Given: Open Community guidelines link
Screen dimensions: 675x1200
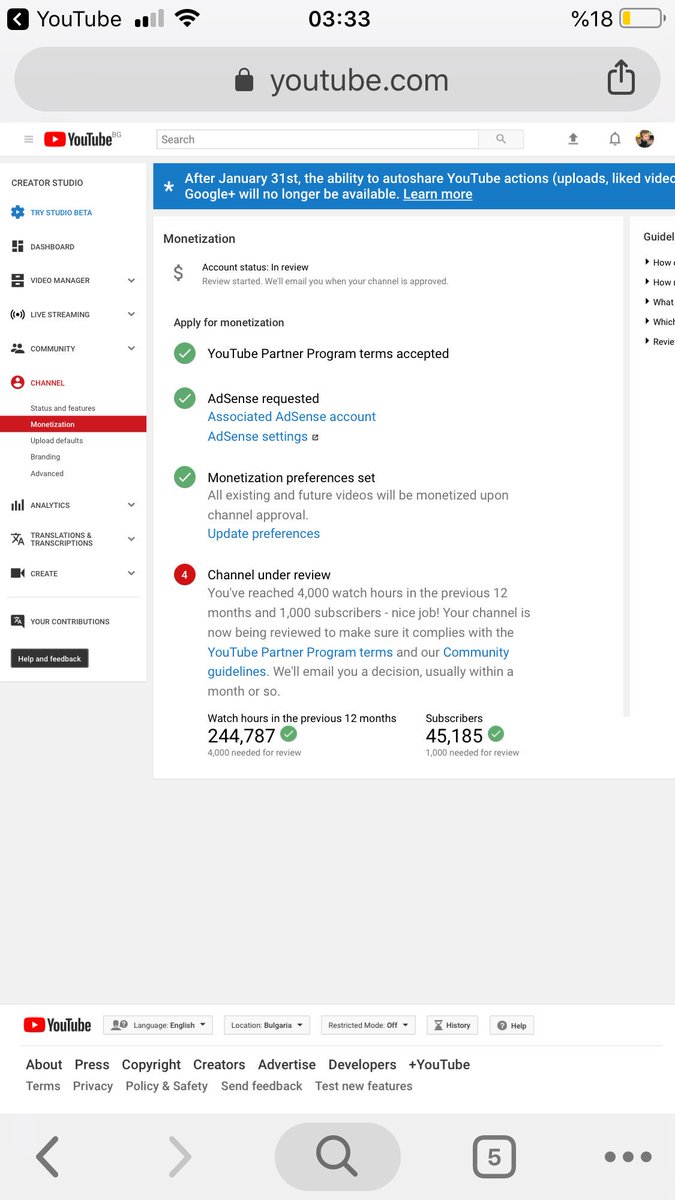Looking at the screenshot, I should pyautogui.click(x=358, y=662).
